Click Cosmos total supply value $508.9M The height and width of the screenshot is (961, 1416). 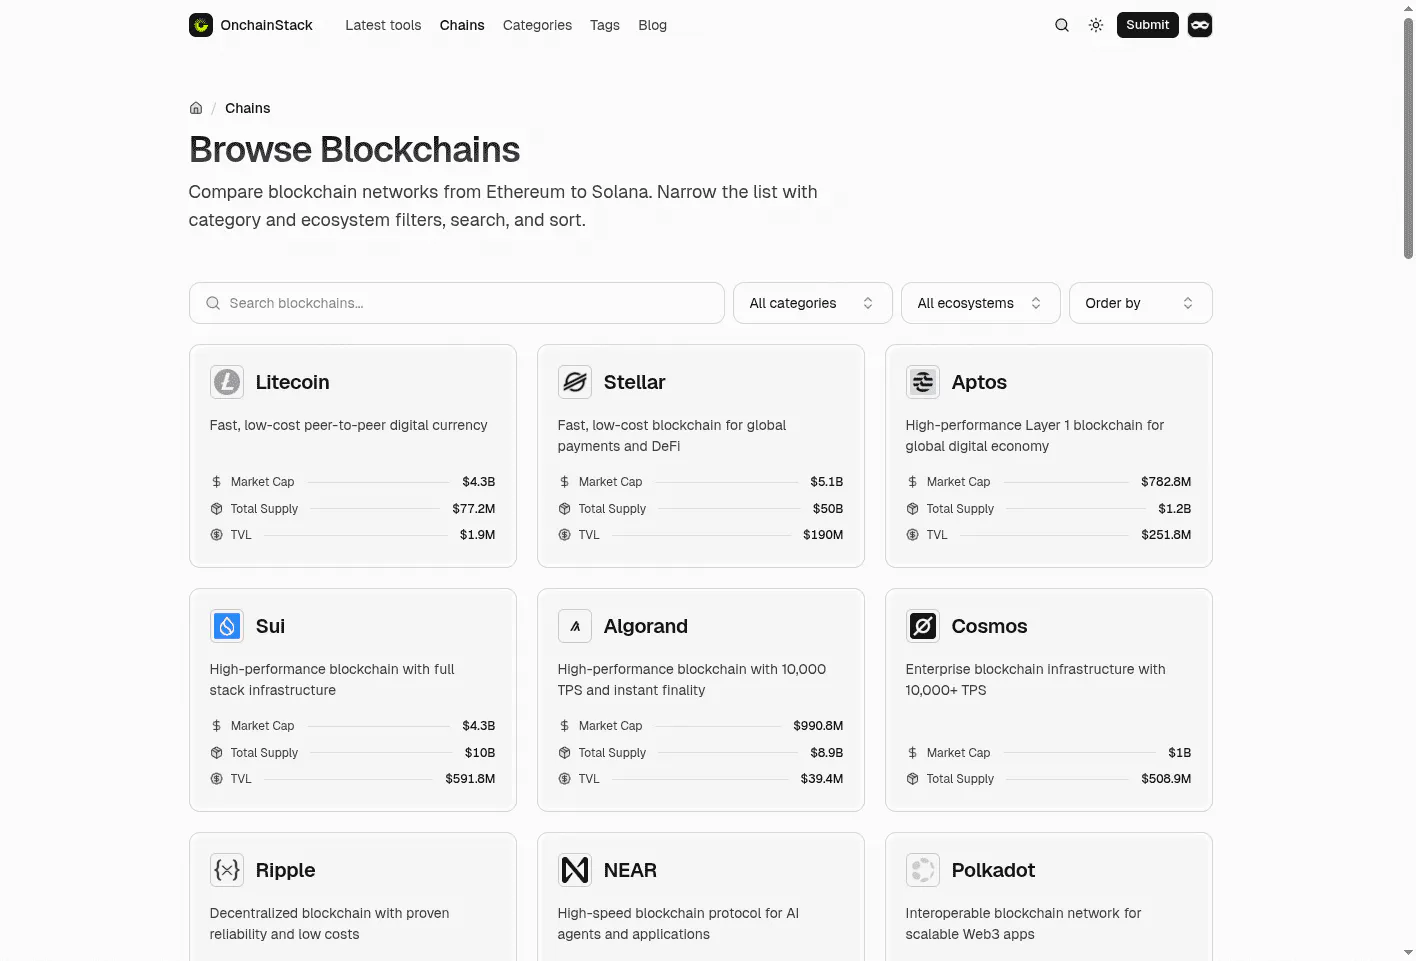pyautogui.click(x=1166, y=779)
